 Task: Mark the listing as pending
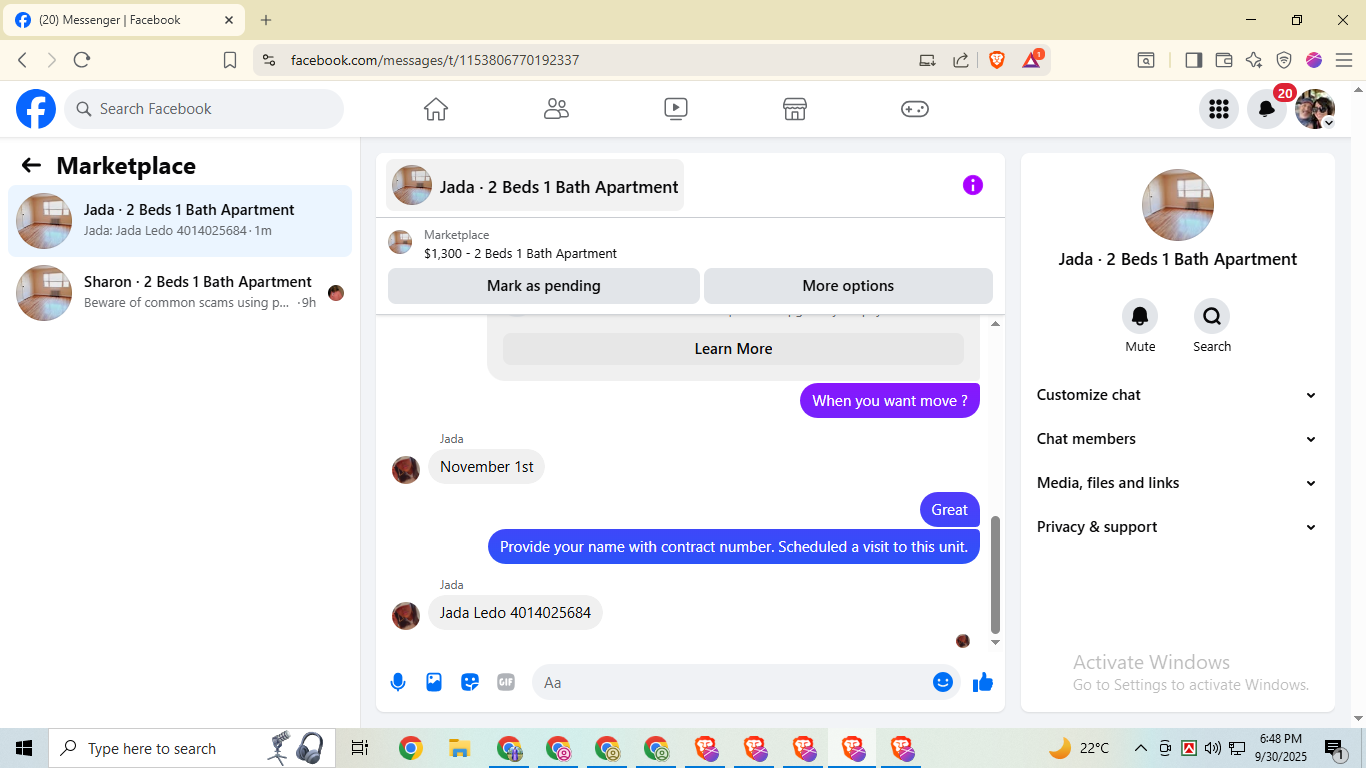pyautogui.click(x=544, y=286)
